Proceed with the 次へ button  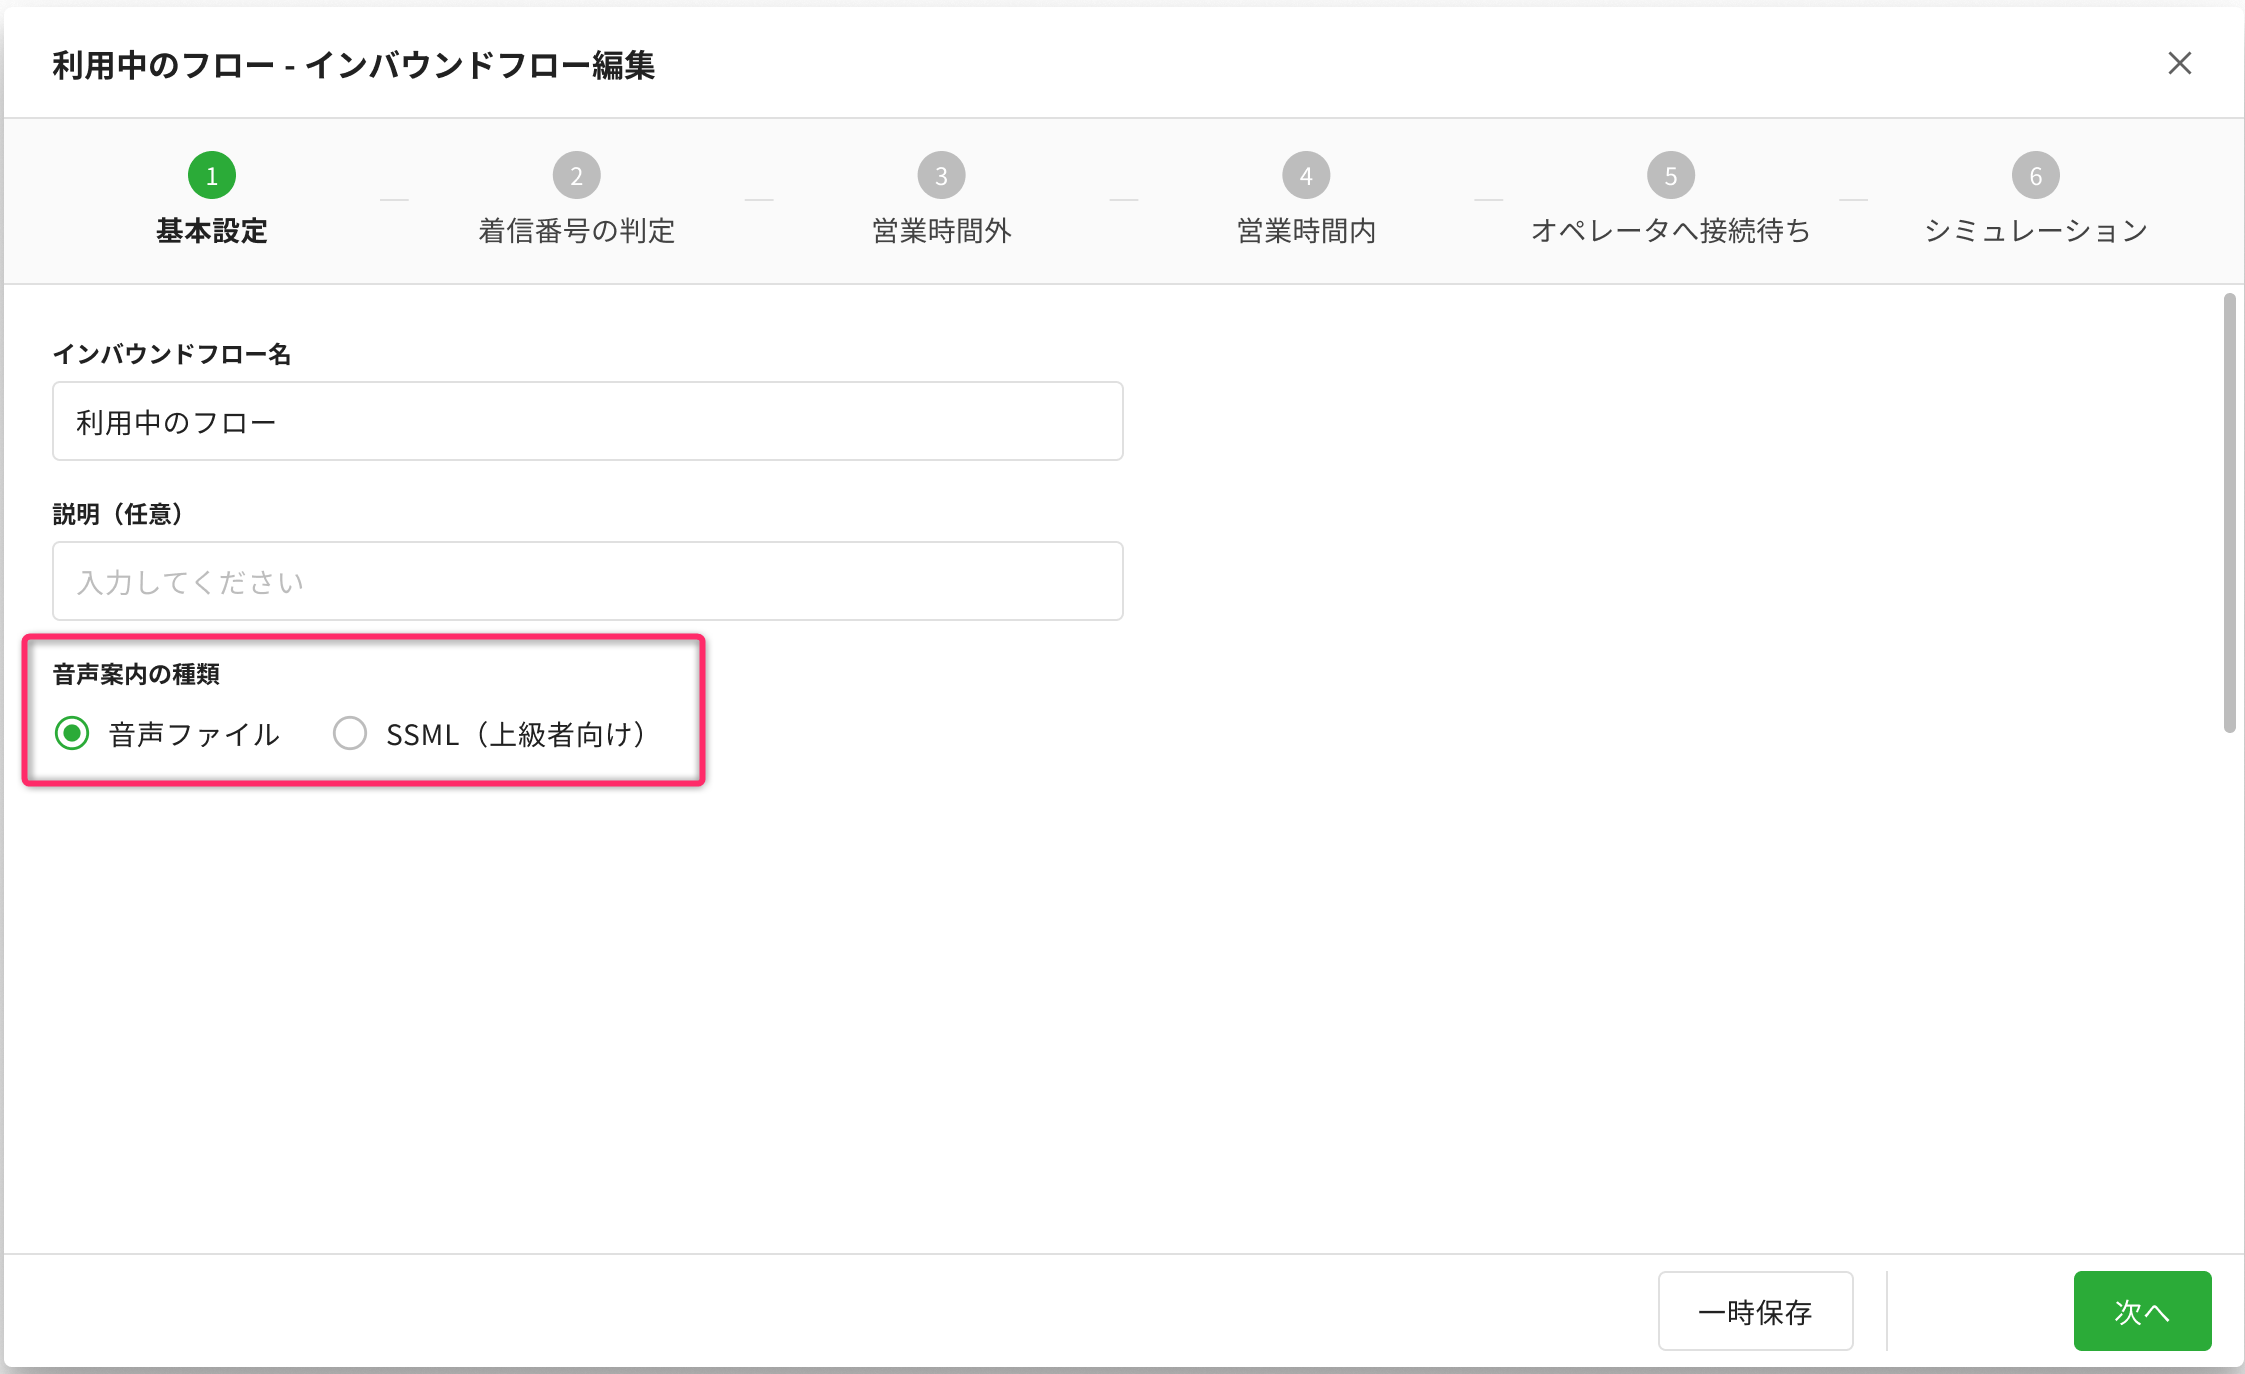click(2142, 1311)
